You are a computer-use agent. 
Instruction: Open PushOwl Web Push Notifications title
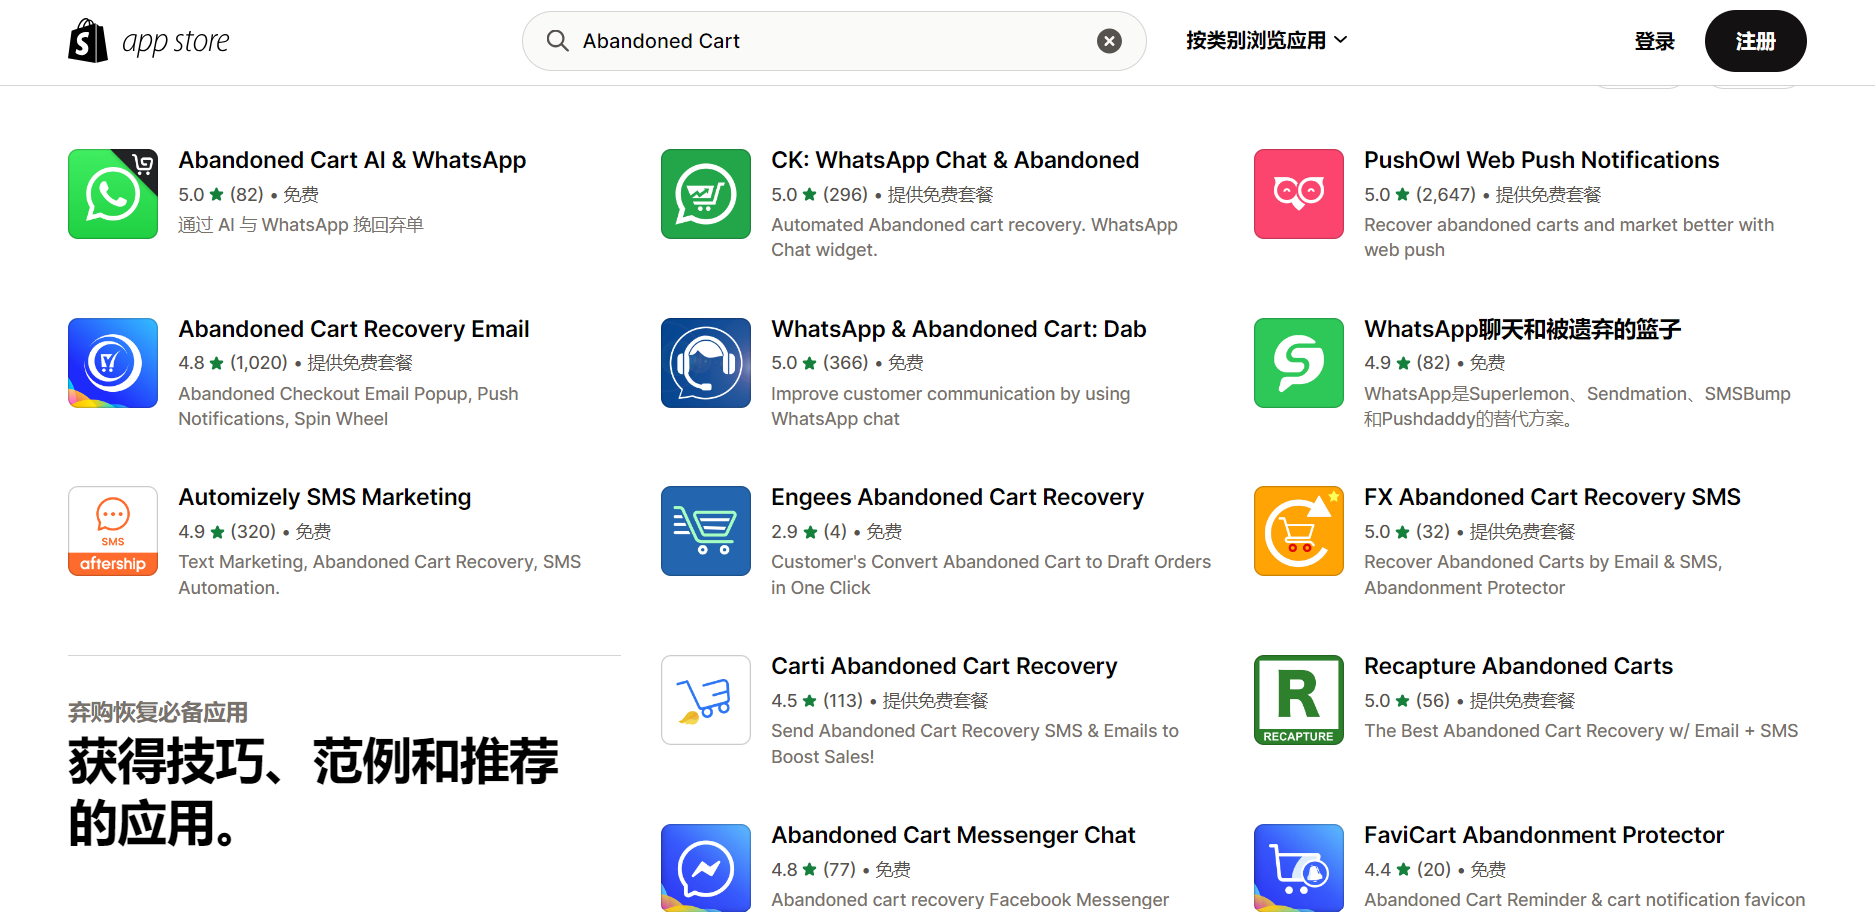[1542, 160]
